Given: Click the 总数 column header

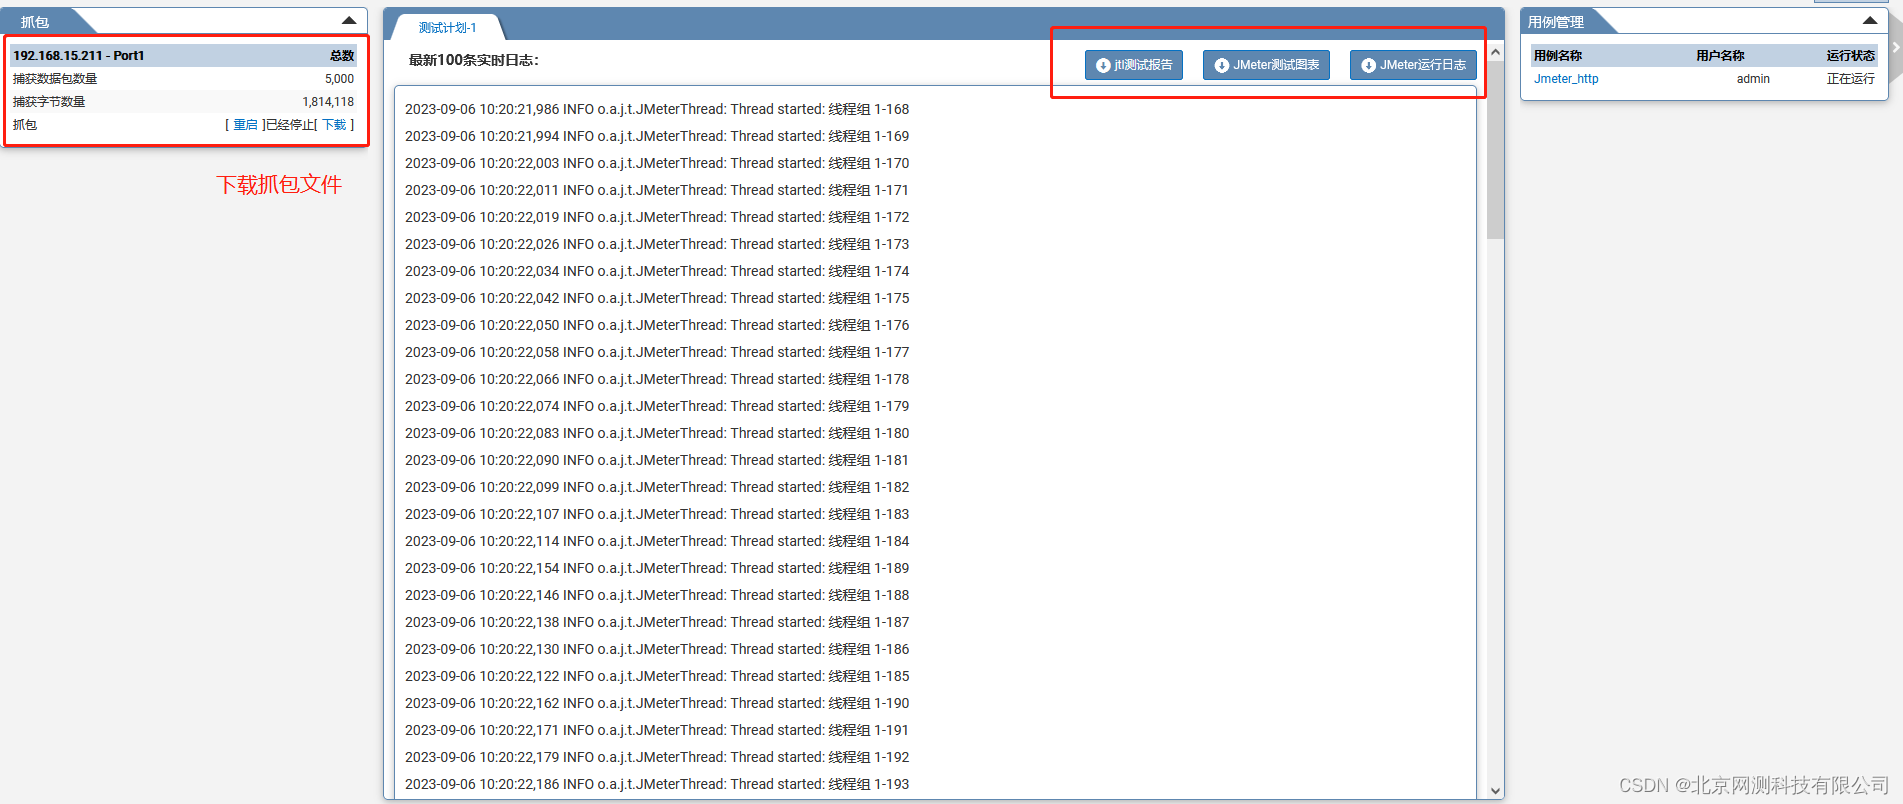Looking at the screenshot, I should pyautogui.click(x=342, y=56).
